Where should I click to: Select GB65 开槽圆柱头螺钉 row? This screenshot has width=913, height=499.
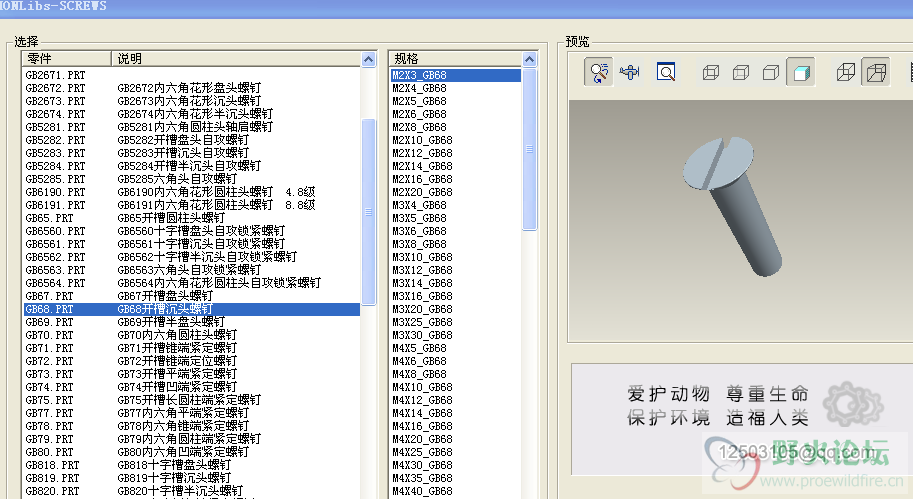click(192, 218)
